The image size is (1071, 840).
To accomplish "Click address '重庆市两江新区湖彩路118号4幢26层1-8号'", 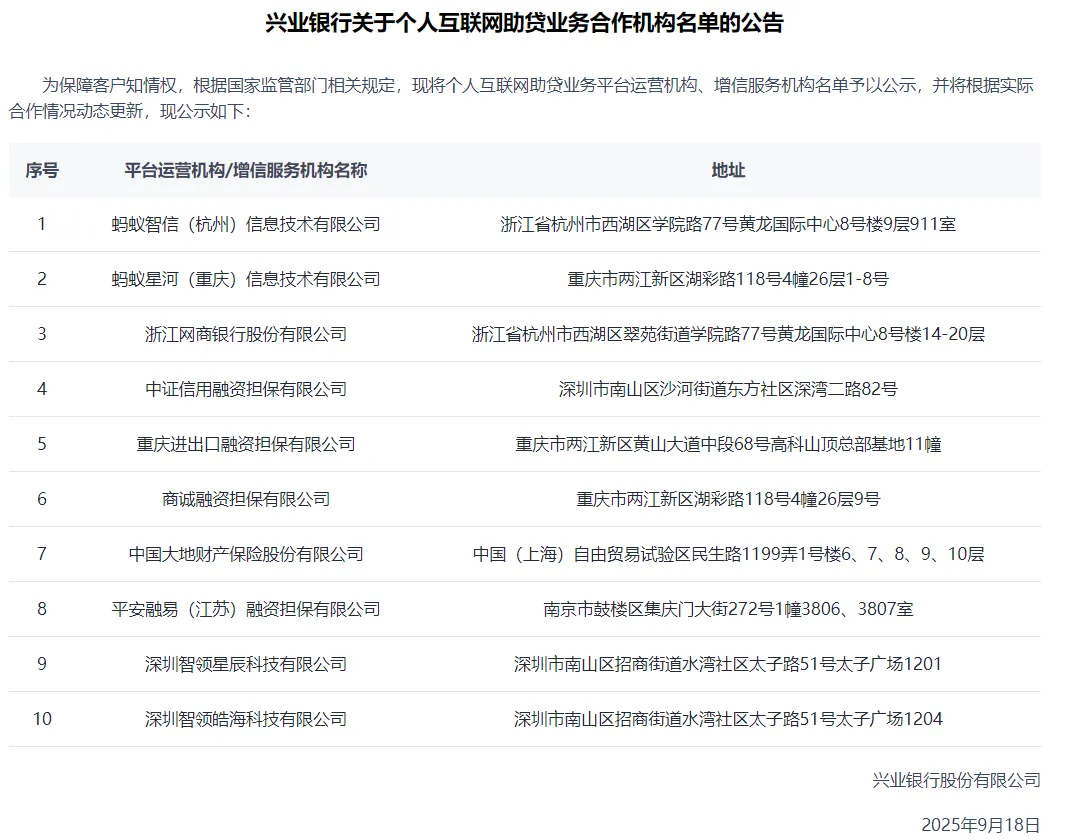I will tap(728, 279).
